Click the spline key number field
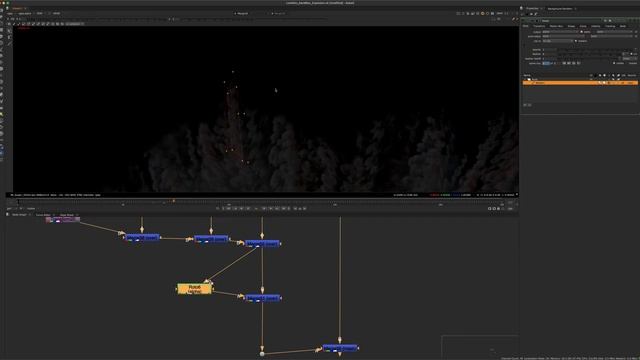This screenshot has width=640, height=360. coord(546,63)
